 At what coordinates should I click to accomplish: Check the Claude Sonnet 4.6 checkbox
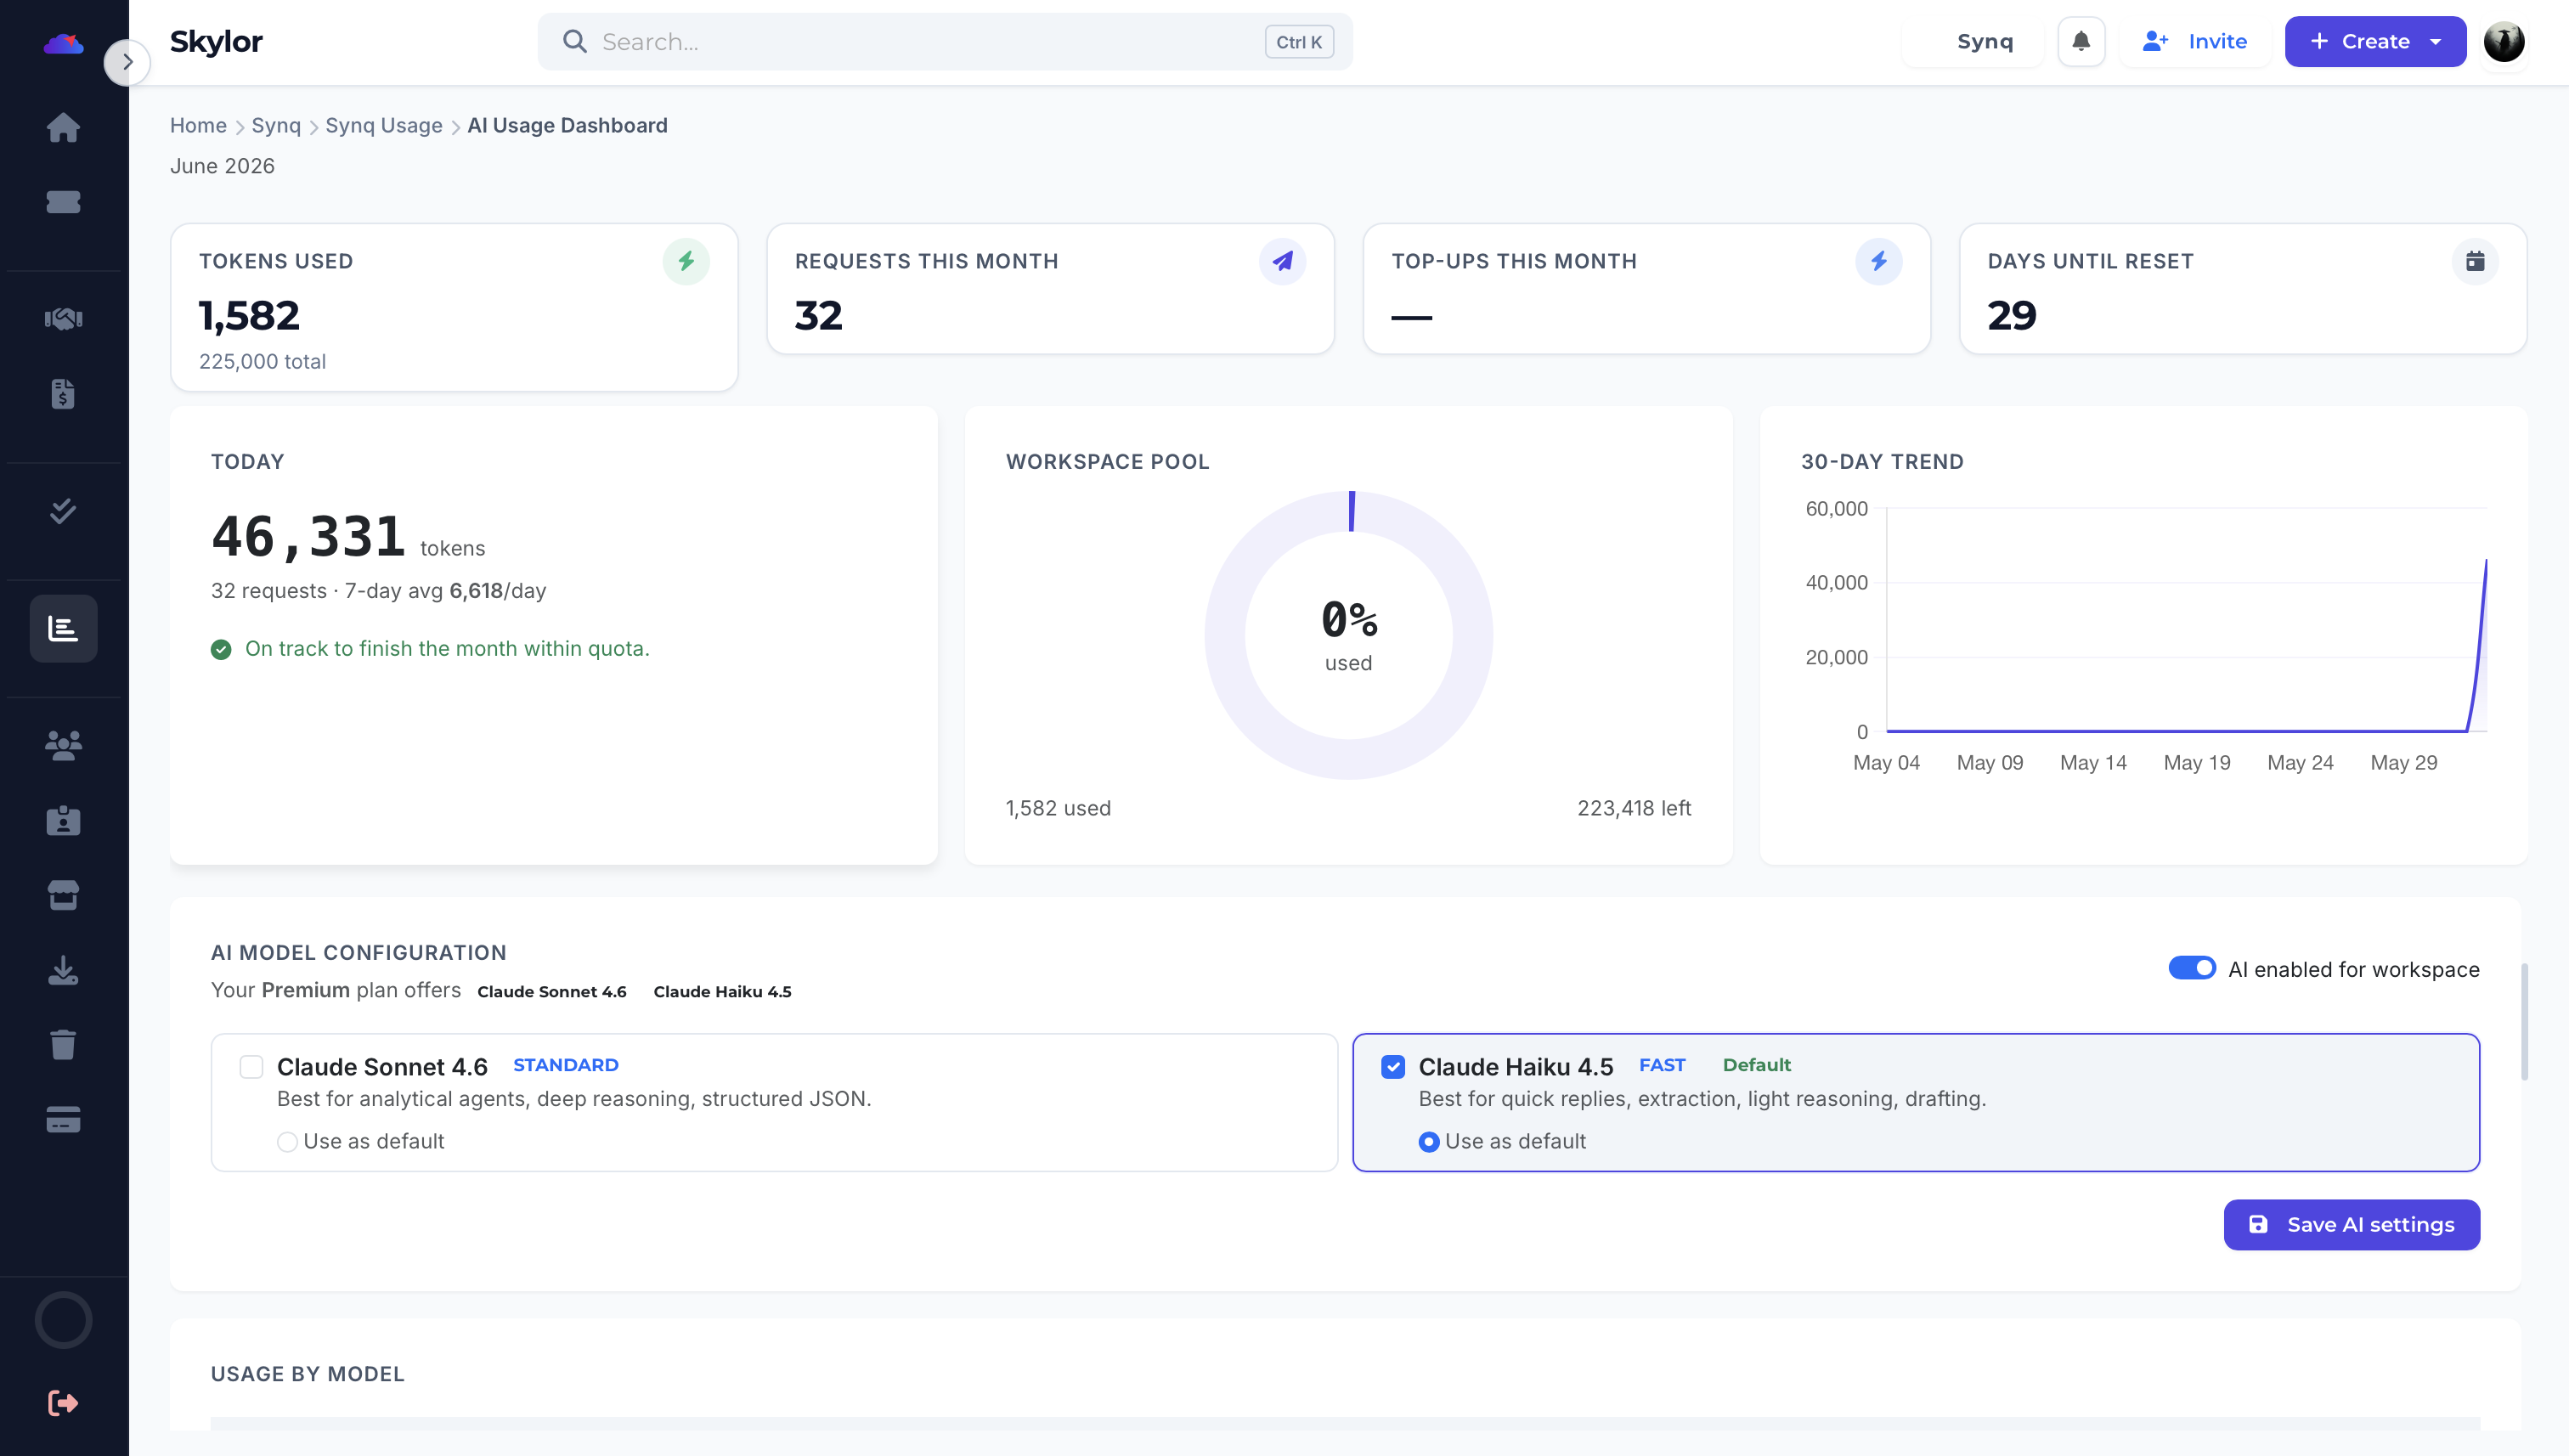(x=251, y=1067)
